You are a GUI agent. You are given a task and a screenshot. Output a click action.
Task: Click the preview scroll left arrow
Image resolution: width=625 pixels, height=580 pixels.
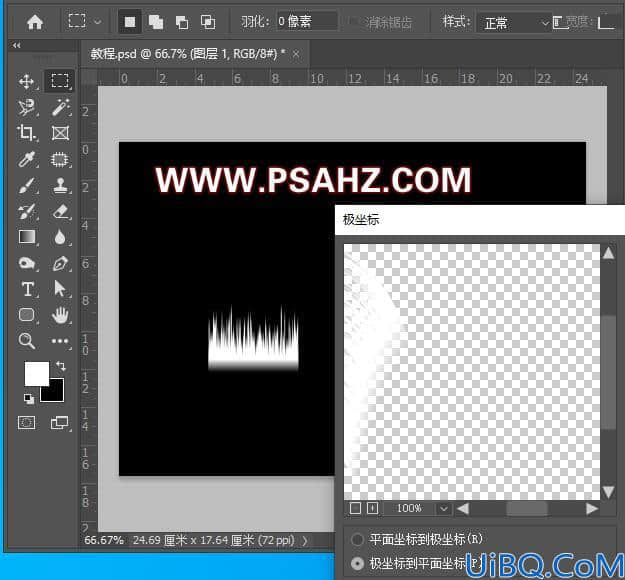click(x=462, y=509)
